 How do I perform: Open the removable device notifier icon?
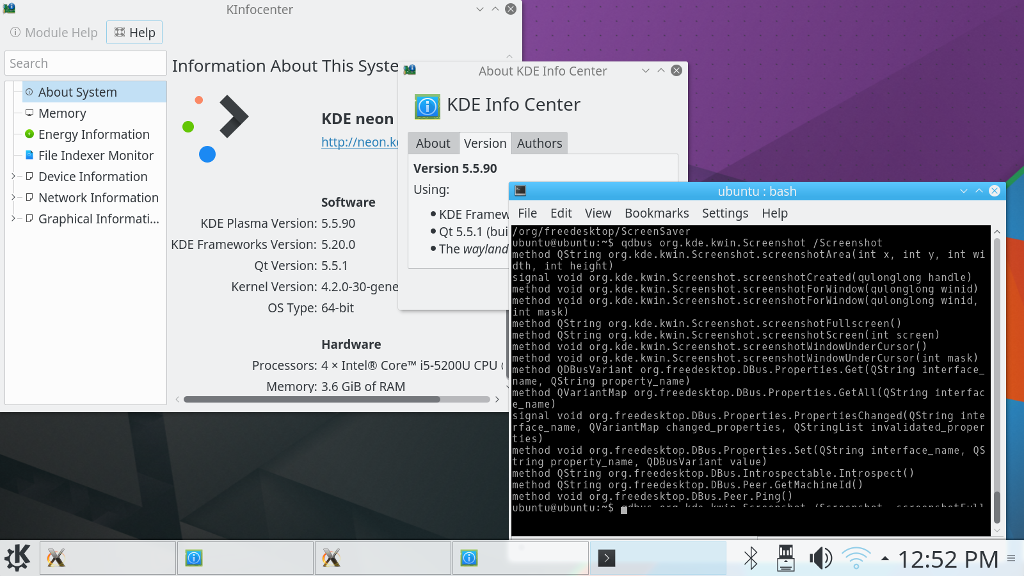(x=785, y=558)
